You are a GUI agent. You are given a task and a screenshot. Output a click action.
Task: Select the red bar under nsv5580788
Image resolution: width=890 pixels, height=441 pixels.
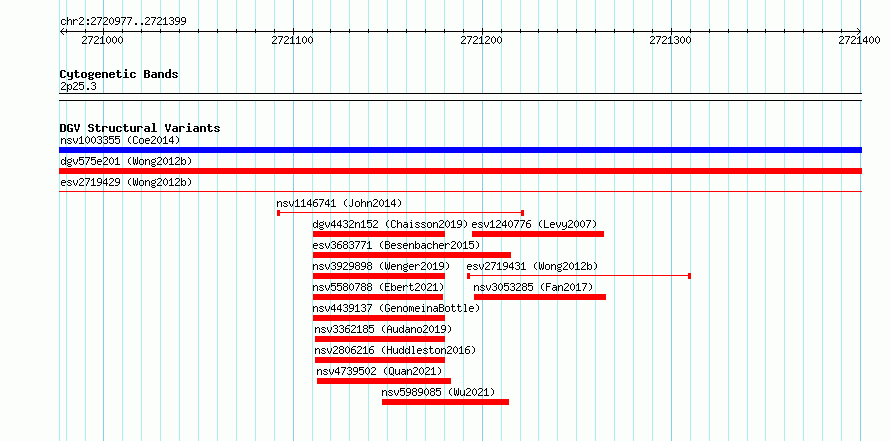coord(378,297)
